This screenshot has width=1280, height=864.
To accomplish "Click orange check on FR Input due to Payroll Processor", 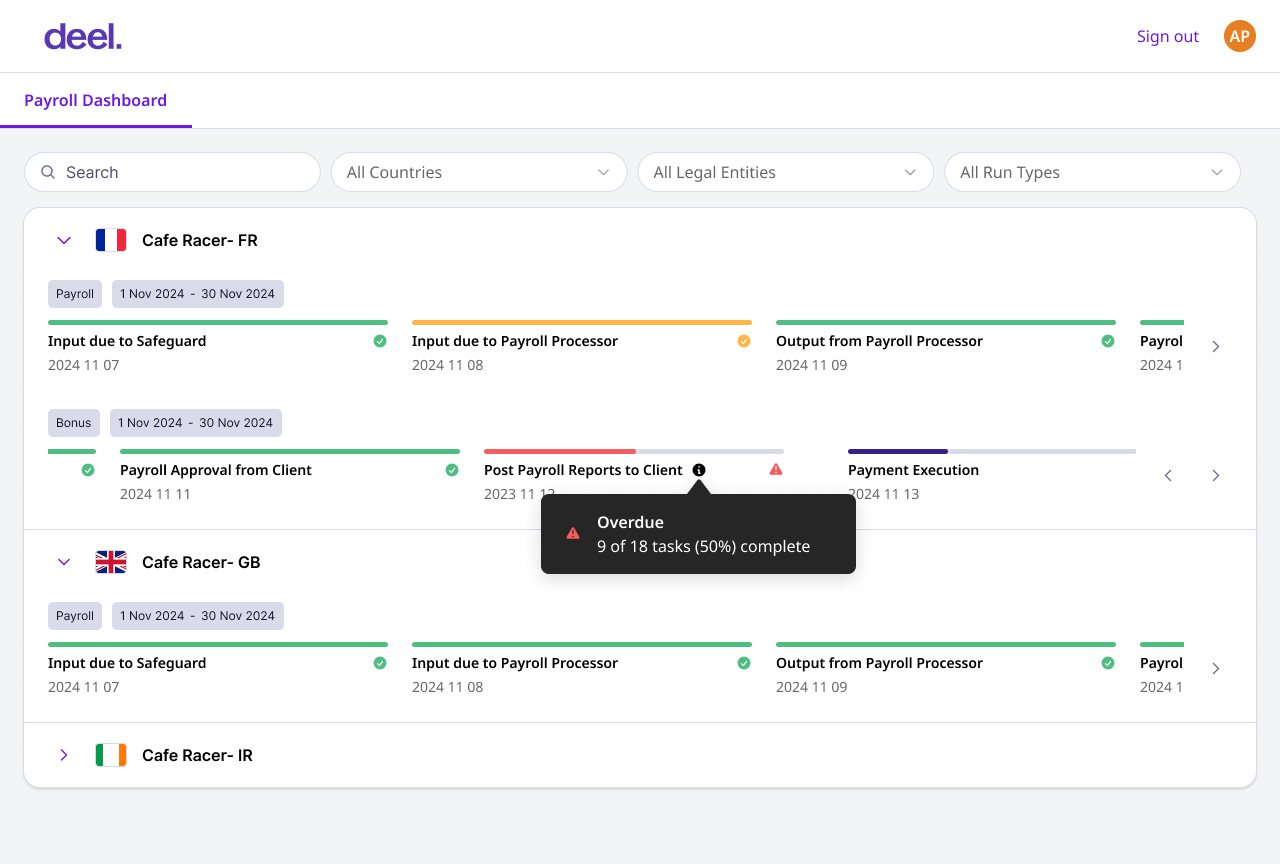I will pyautogui.click(x=744, y=341).
